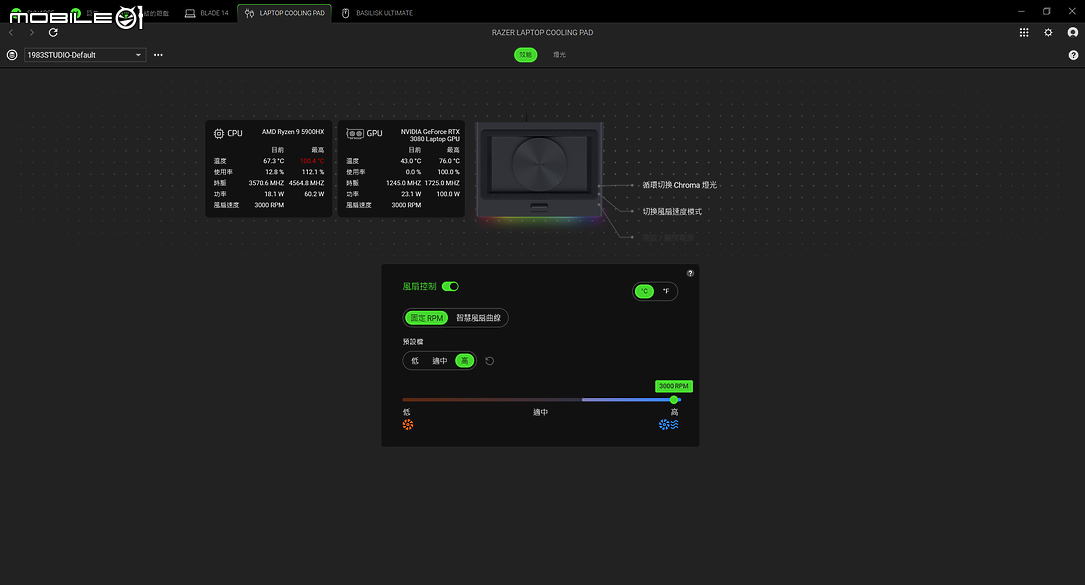Open the settings gear icon
The width and height of the screenshot is (1085, 585).
click(x=1048, y=33)
